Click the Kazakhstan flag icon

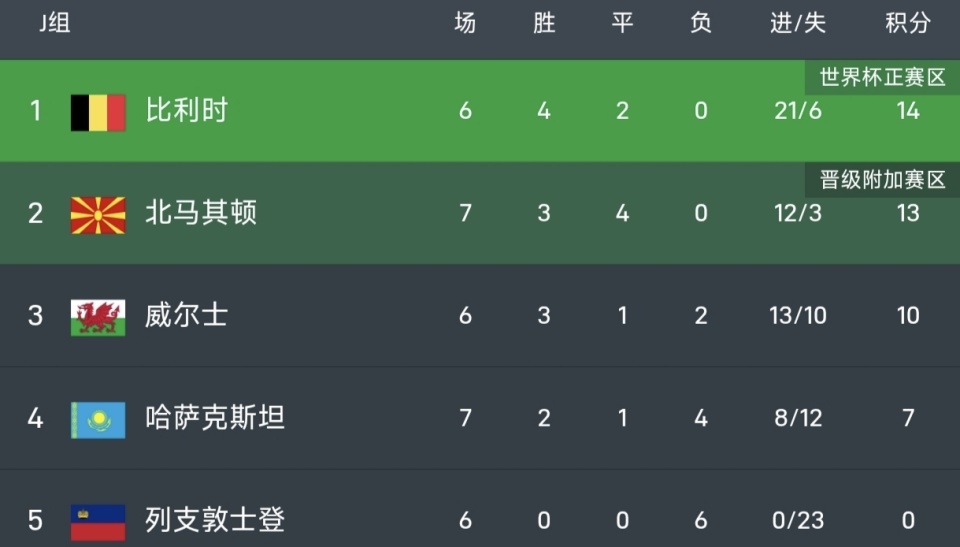pos(97,419)
